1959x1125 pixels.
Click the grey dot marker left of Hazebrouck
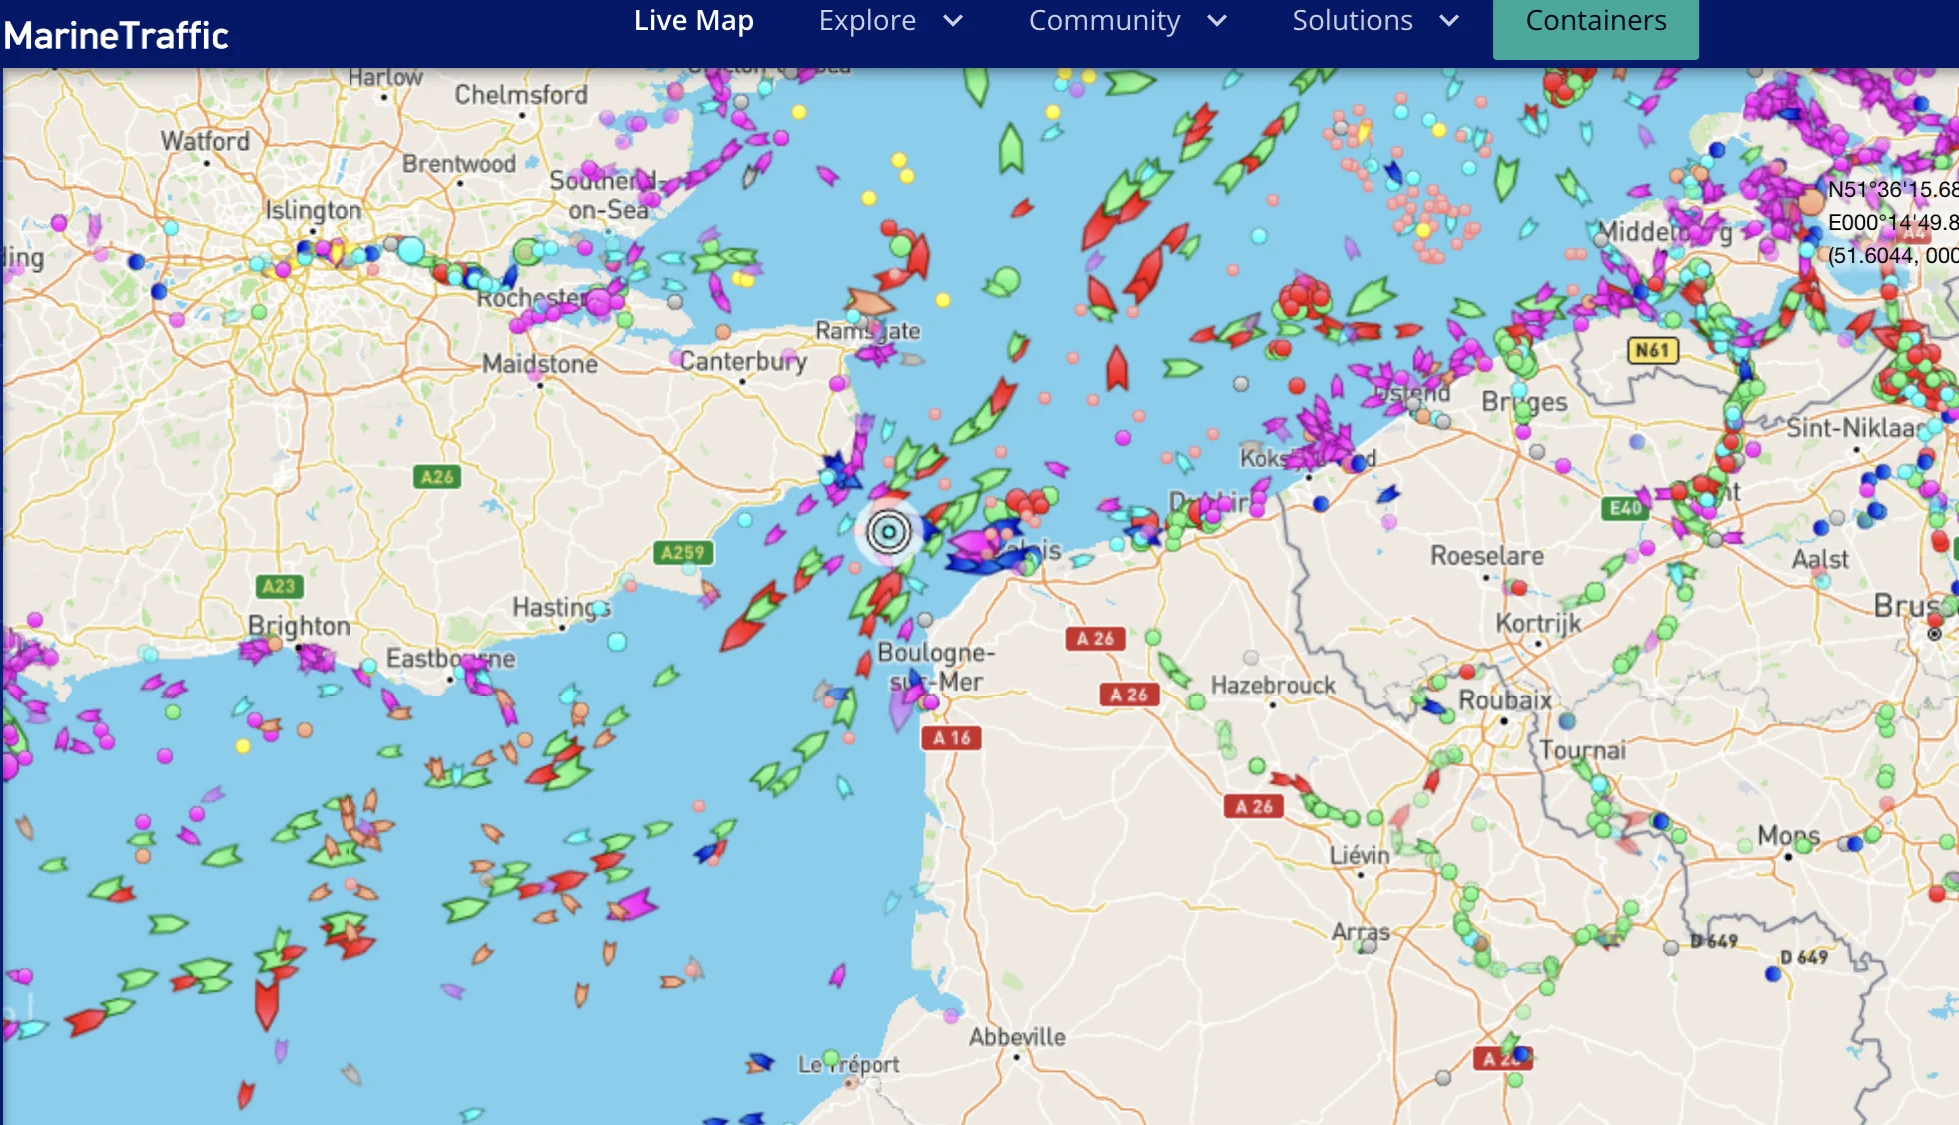point(1250,657)
